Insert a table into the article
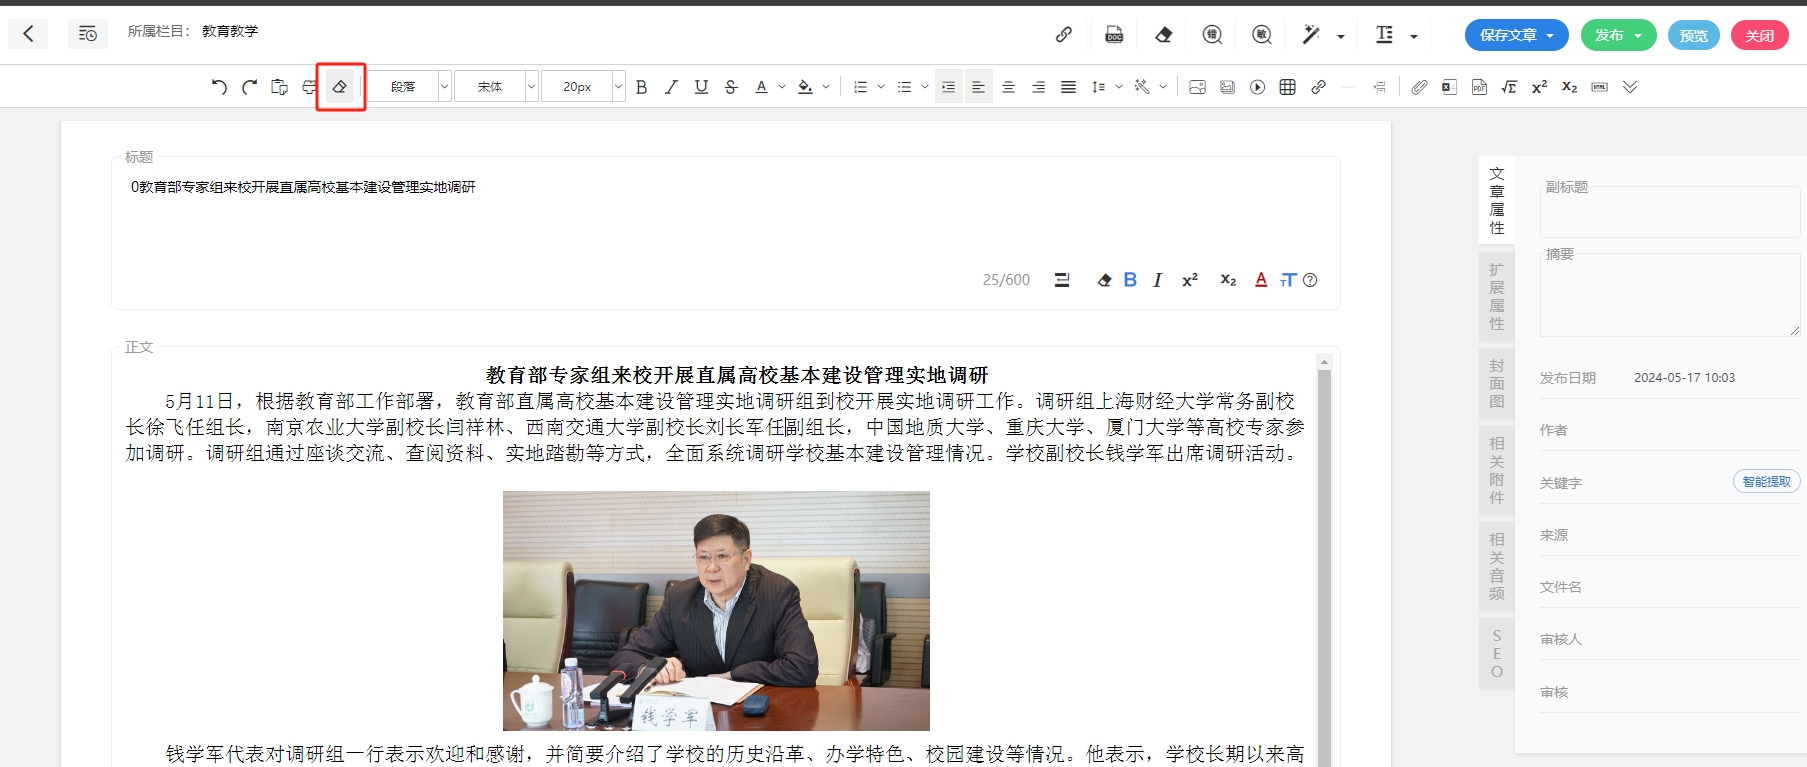1807x767 pixels. click(x=1287, y=87)
